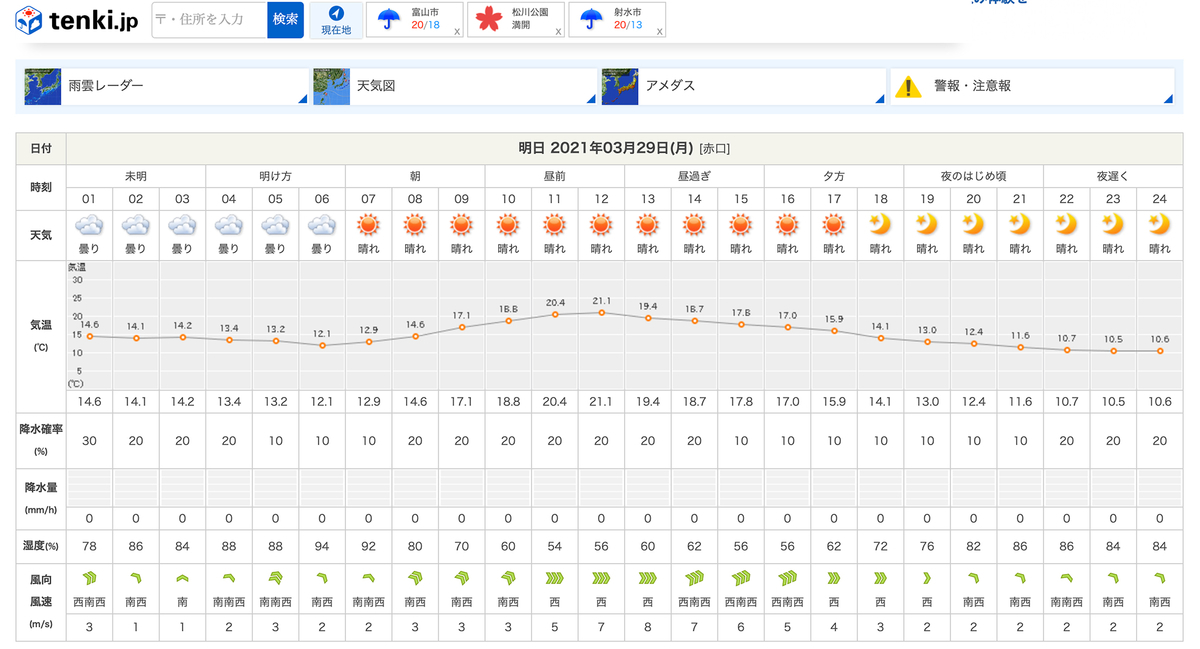Remove the 富山市 saved location card
The image size is (1200, 649).
click(457, 32)
